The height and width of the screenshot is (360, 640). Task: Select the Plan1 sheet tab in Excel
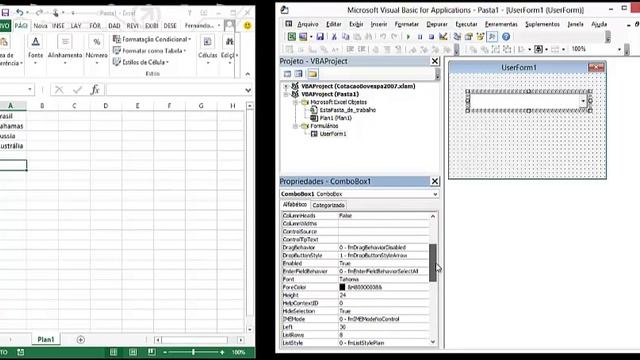click(x=46, y=340)
